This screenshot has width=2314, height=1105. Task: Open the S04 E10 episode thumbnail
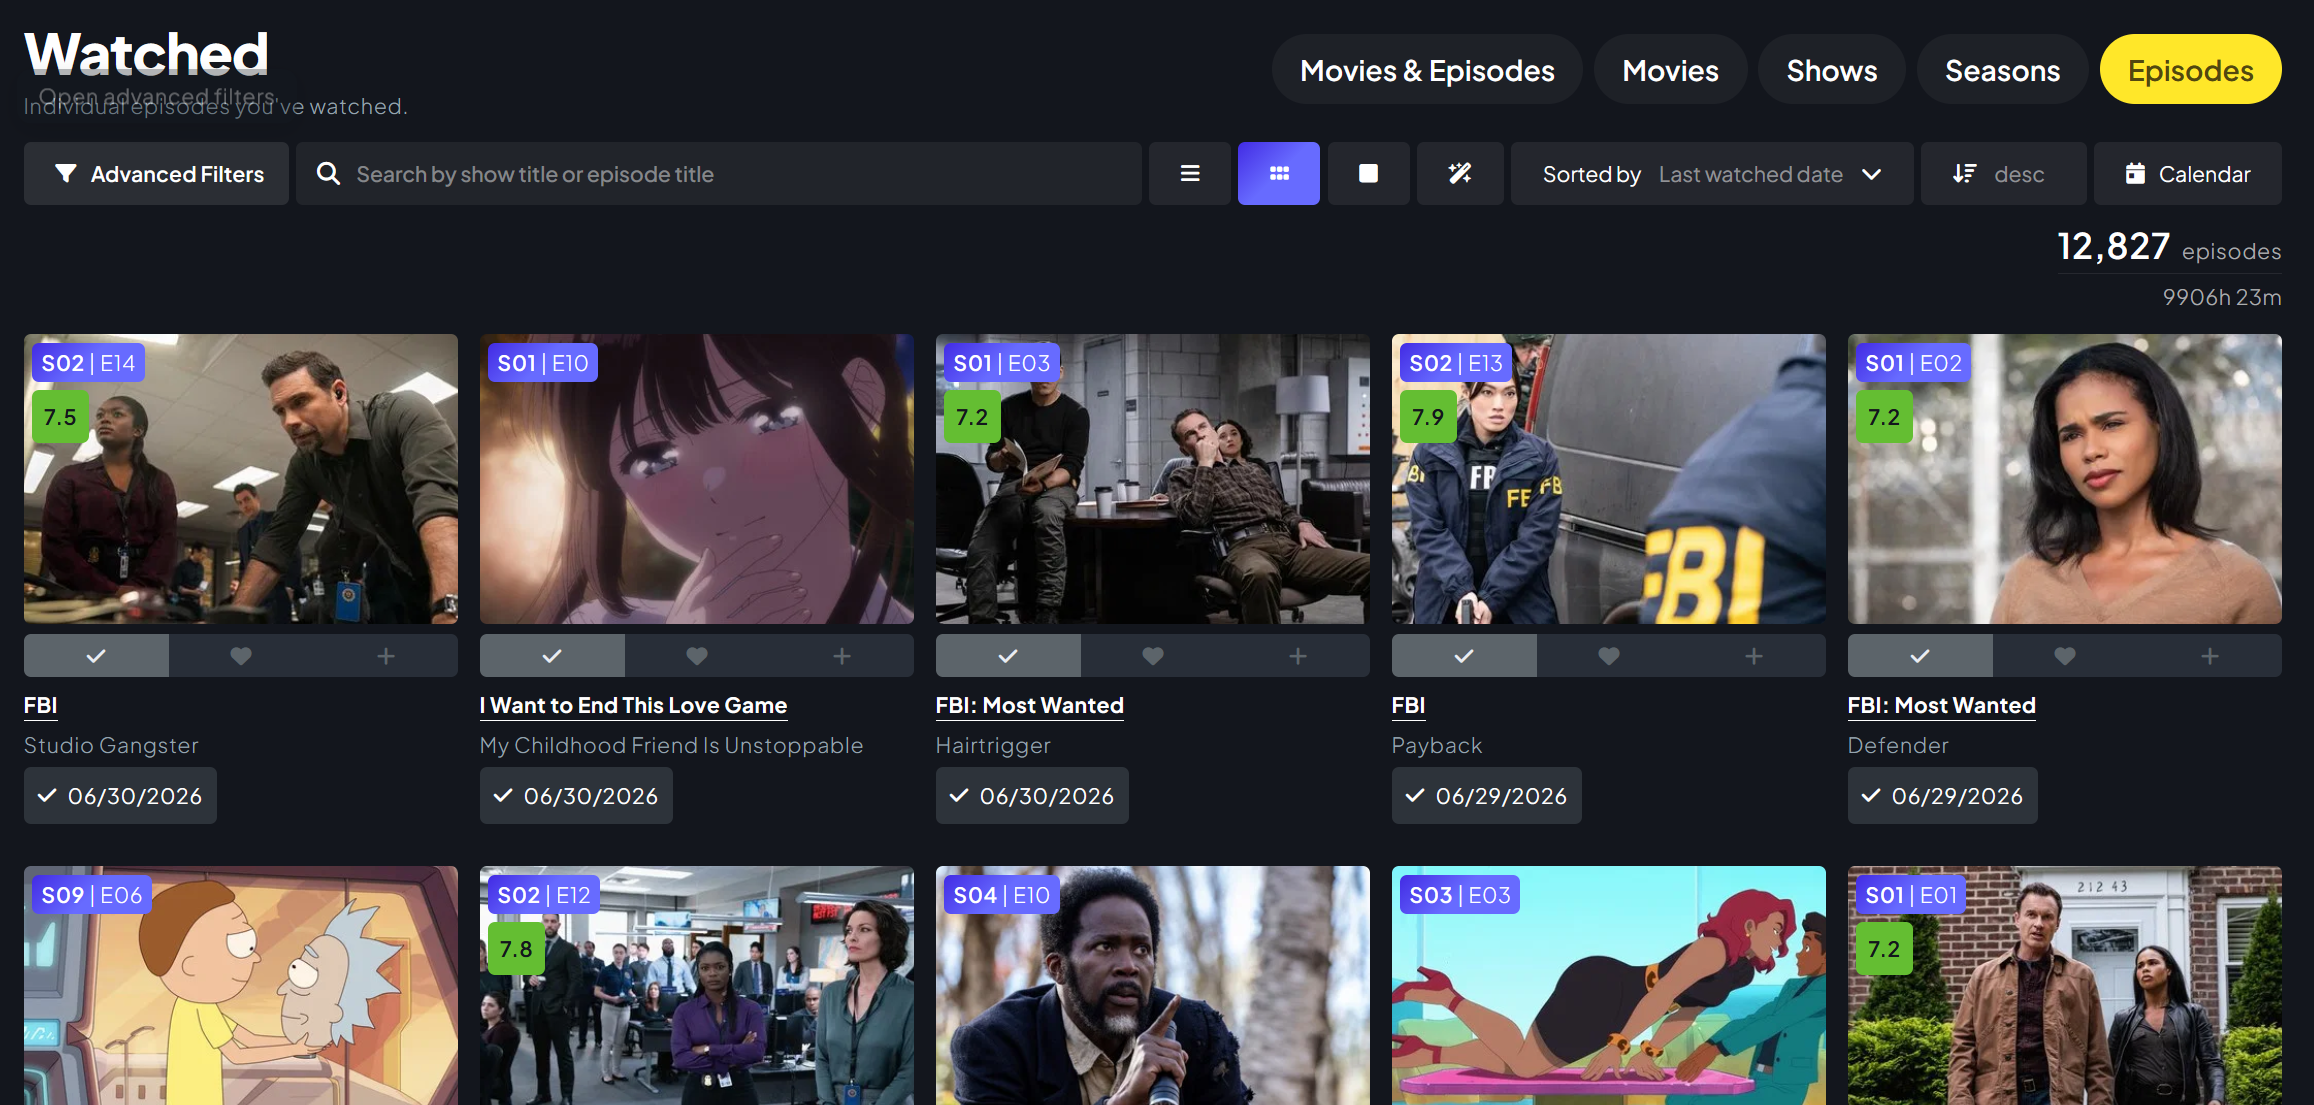tap(1153, 986)
